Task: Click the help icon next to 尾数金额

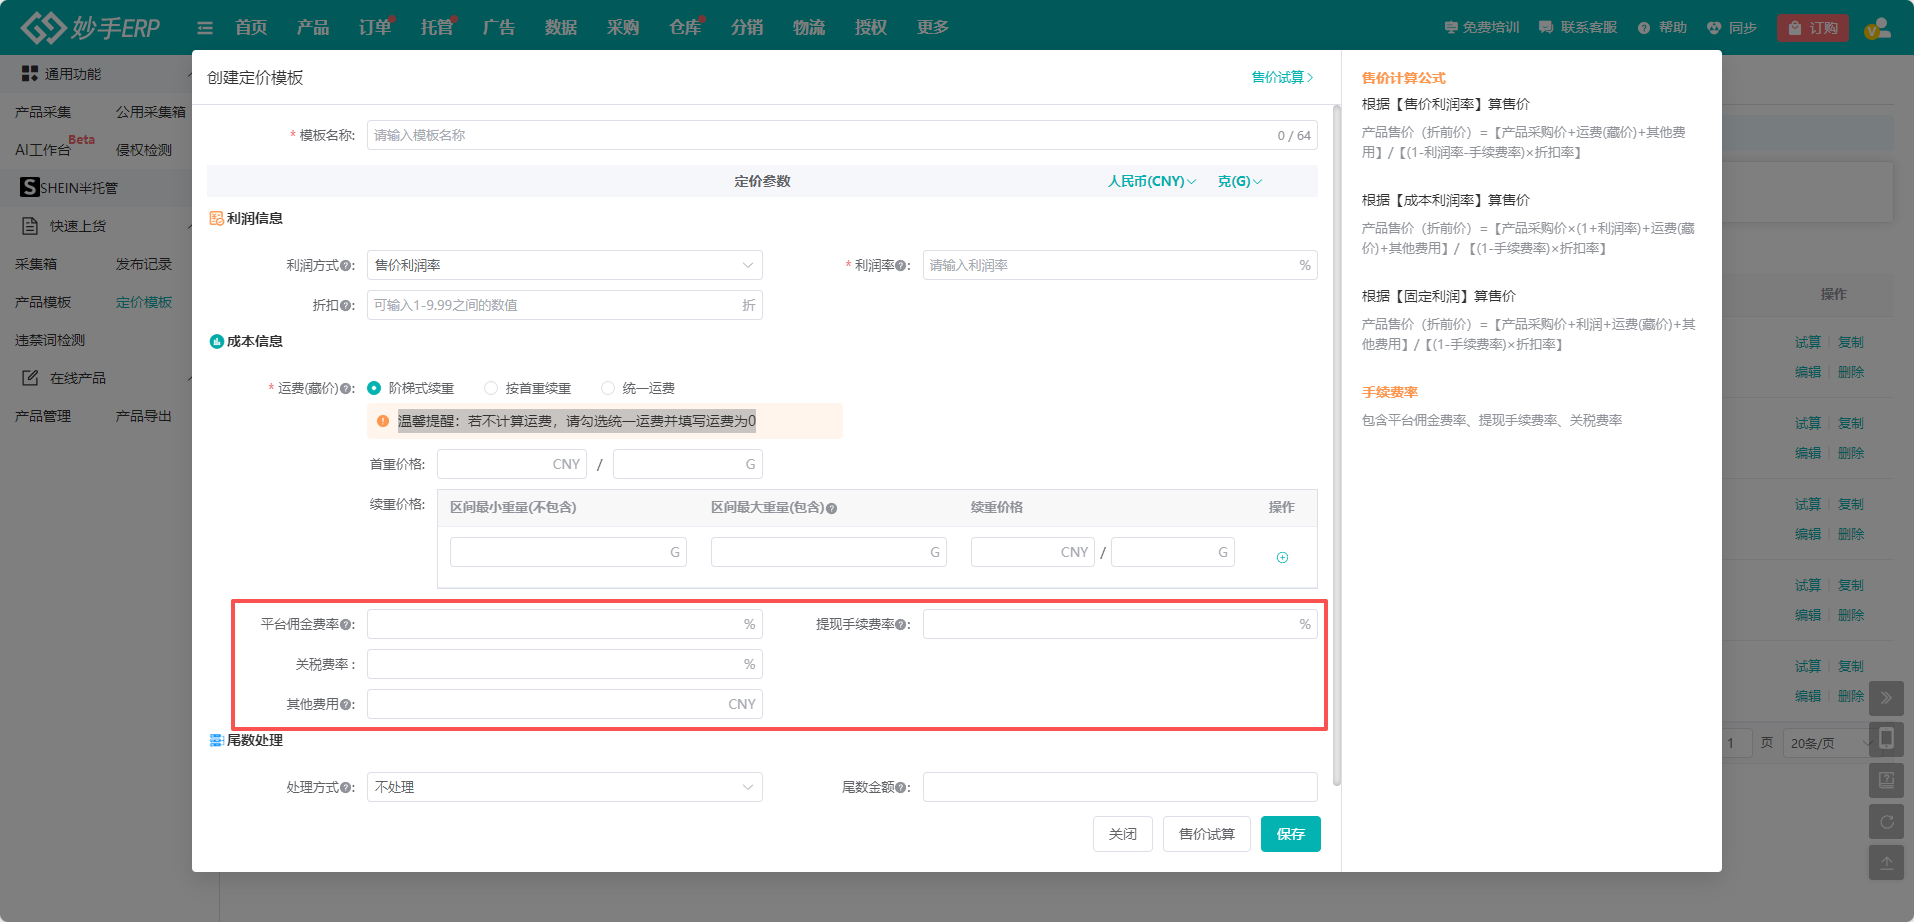Action: click(901, 788)
